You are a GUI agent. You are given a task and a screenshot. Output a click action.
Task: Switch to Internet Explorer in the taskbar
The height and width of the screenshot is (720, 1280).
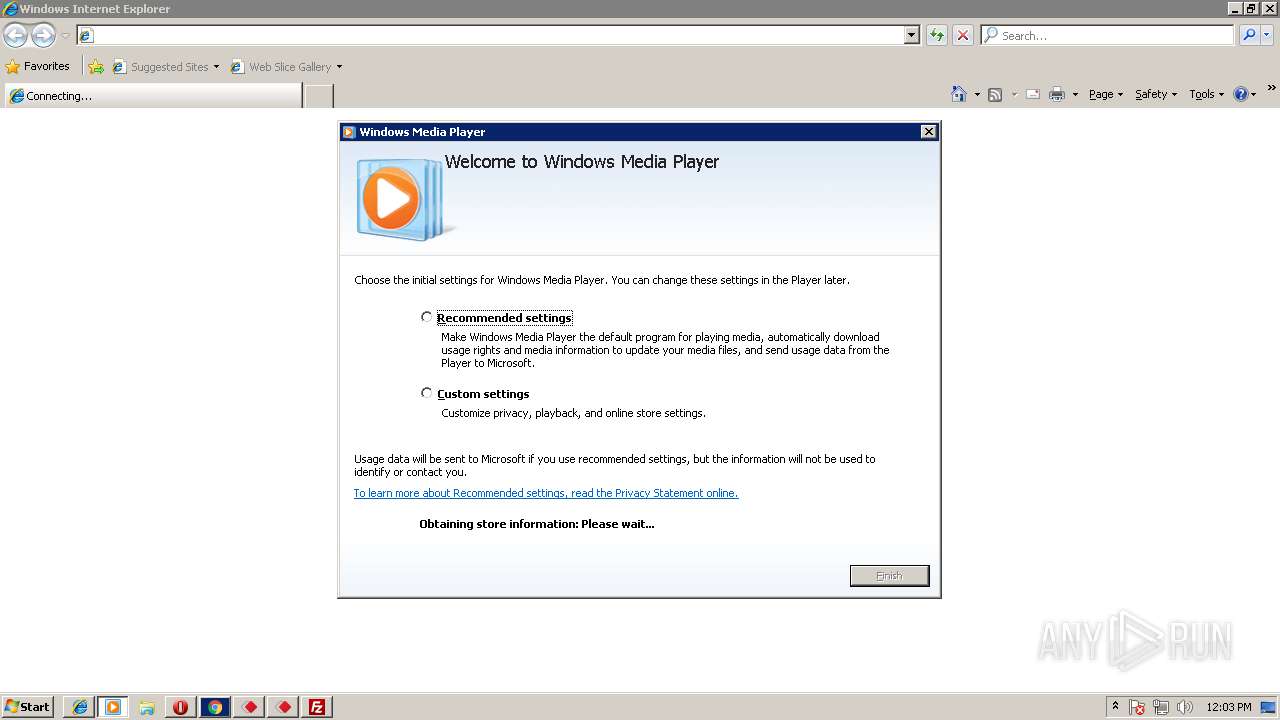(79, 707)
